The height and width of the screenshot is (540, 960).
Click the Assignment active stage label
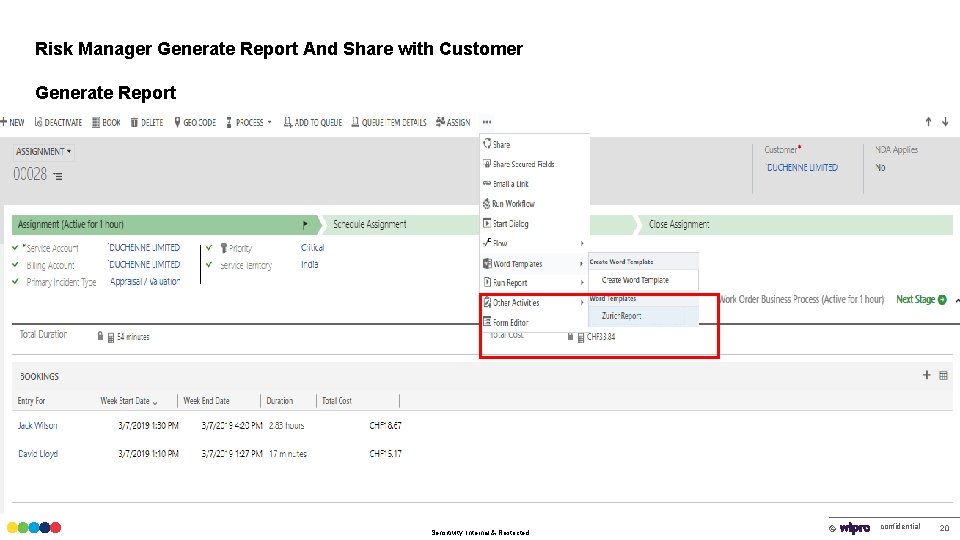70,225
